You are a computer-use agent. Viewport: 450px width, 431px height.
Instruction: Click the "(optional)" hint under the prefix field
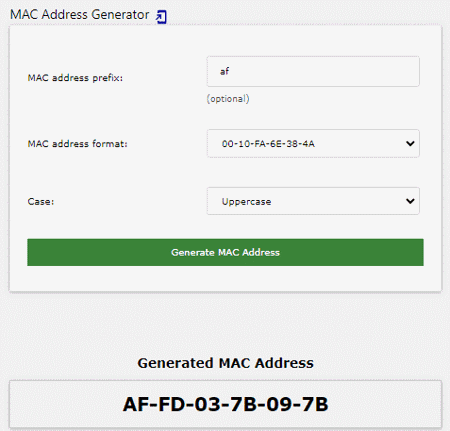pyautogui.click(x=228, y=99)
